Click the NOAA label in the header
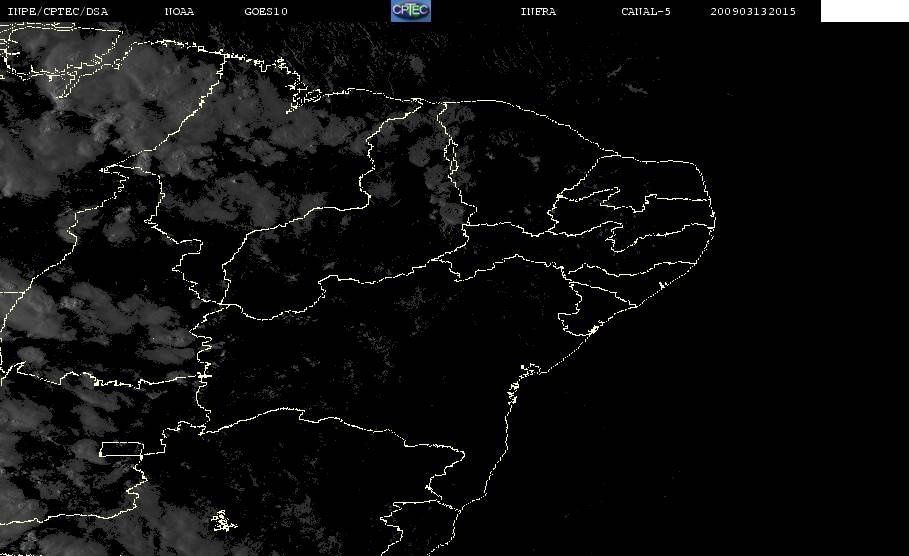Screen dimensions: 909x556 [179, 11]
